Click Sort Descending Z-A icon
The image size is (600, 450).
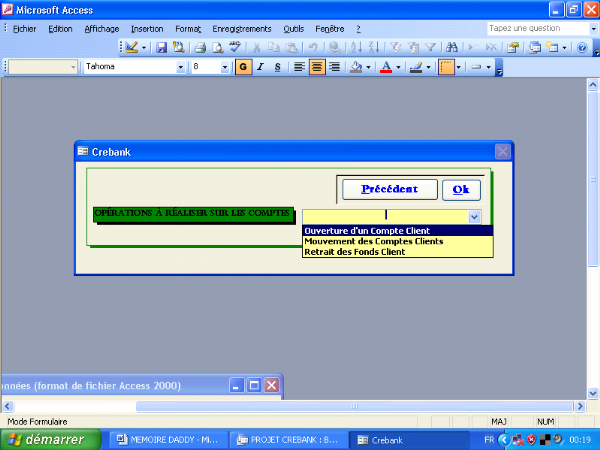click(x=374, y=47)
